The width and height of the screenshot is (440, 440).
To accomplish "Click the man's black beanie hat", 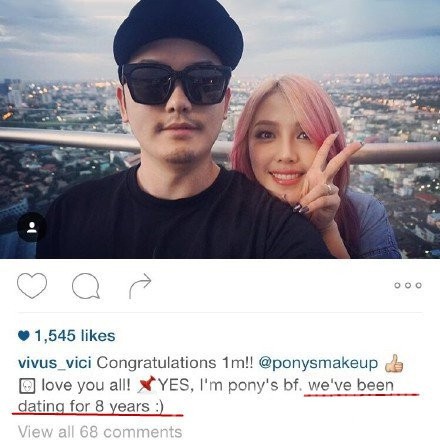I will point(178,35).
